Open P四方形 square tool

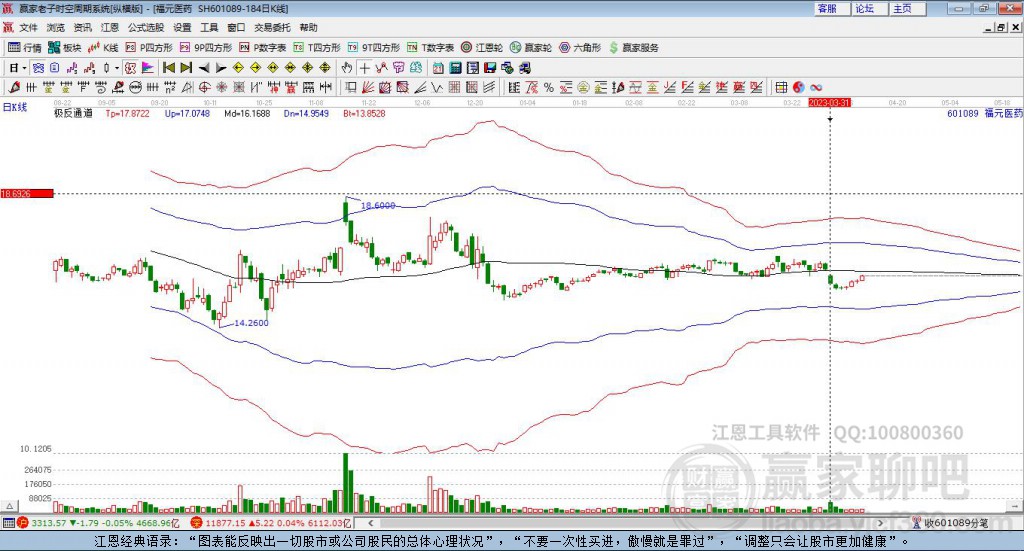[149, 48]
